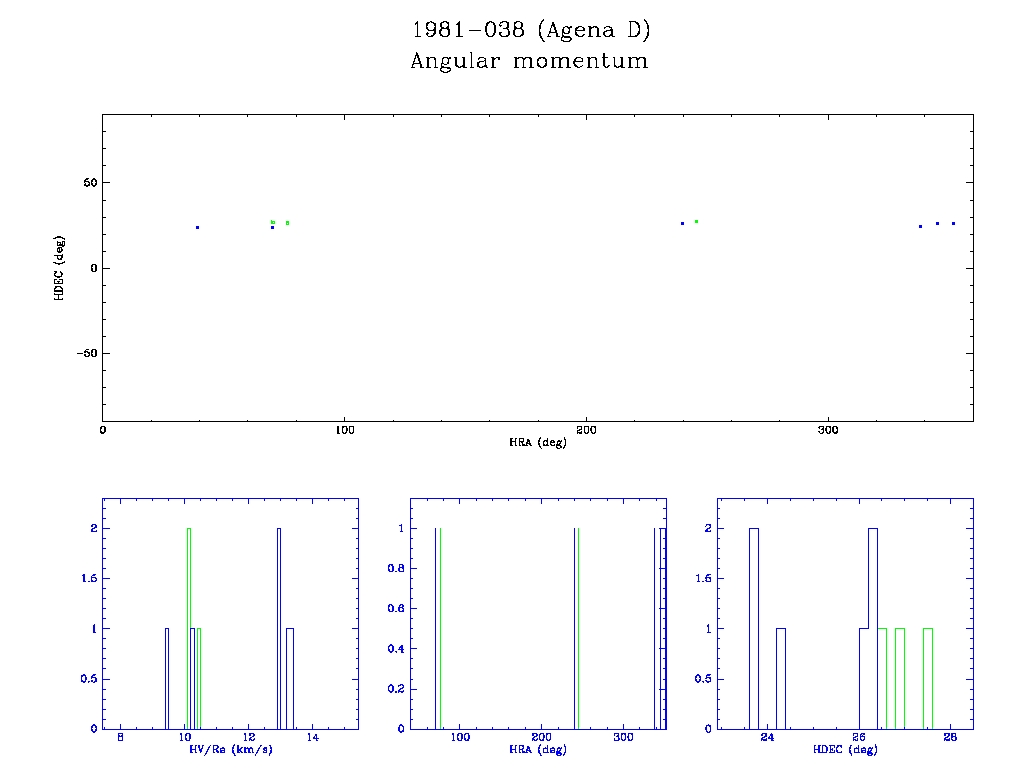
Task: Click the "-50" tick label on the top plot's y-axis
Action: coord(87,353)
